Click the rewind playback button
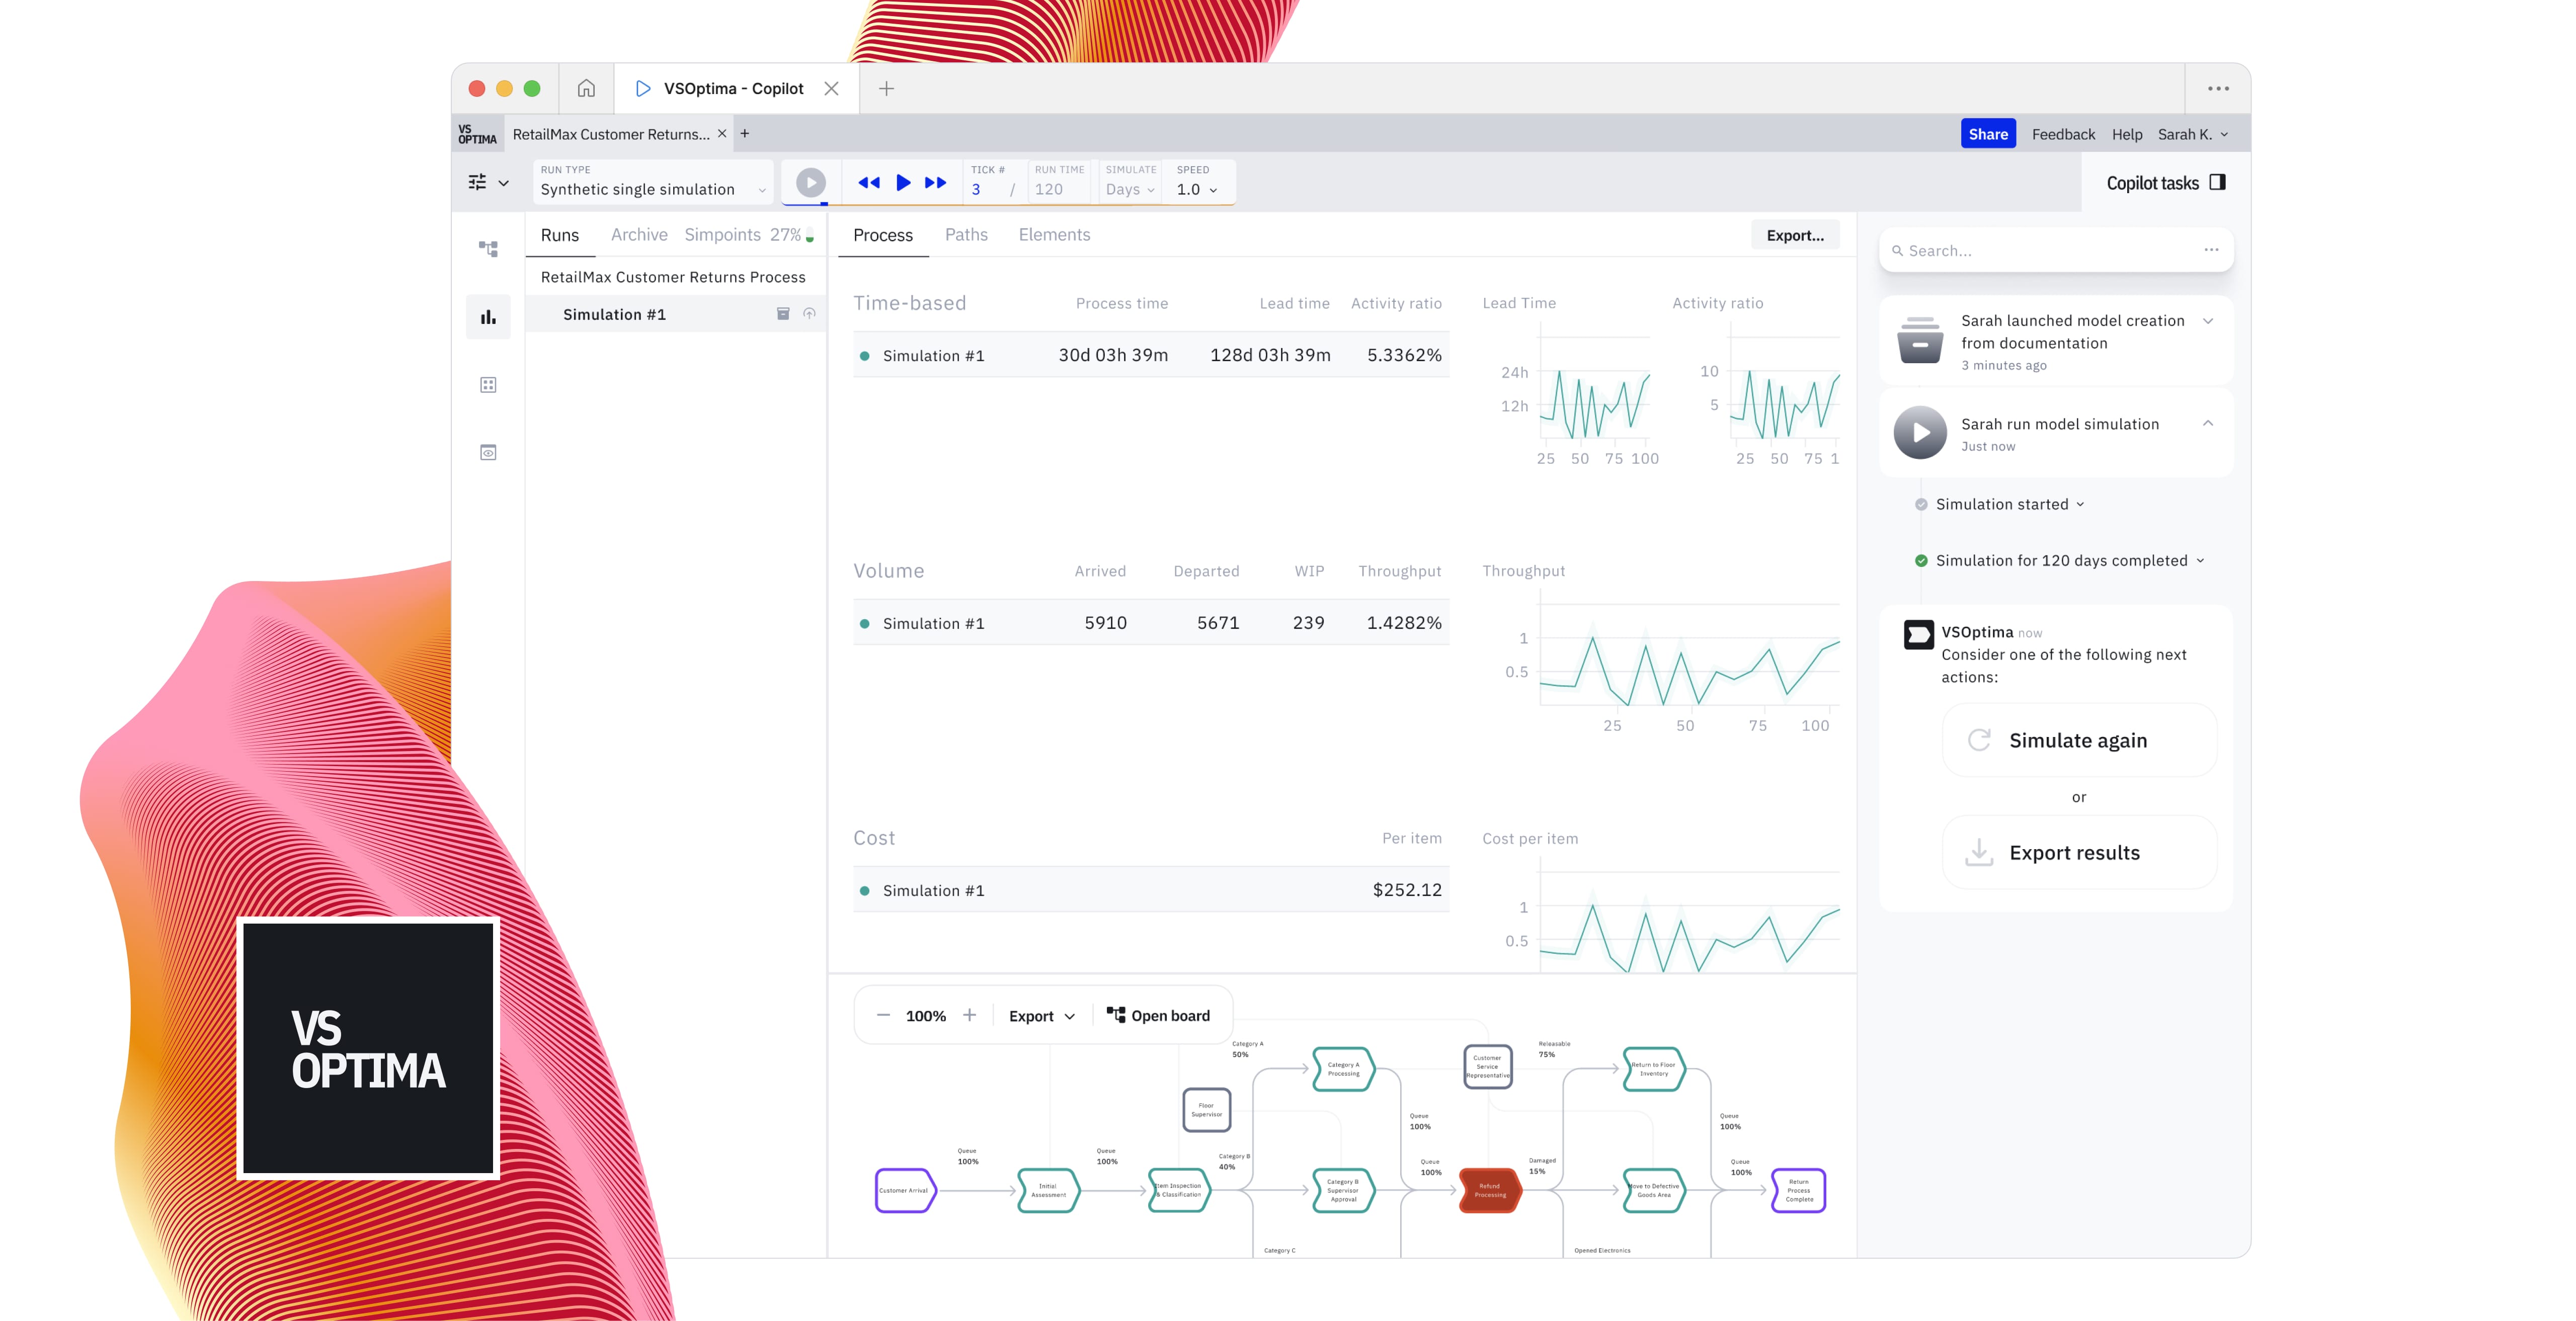 [x=868, y=183]
